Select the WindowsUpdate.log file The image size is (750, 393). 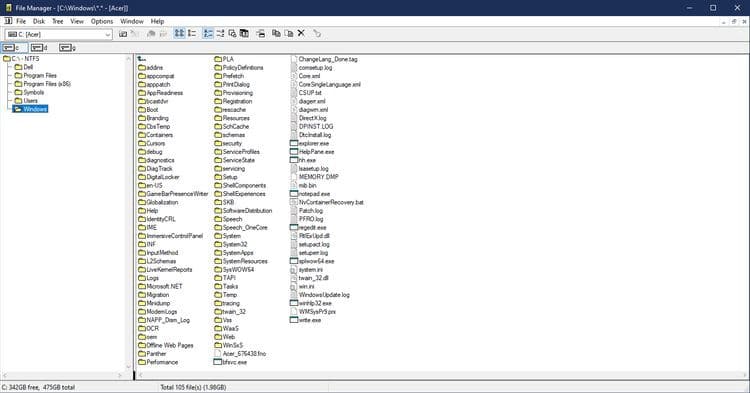click(320, 295)
